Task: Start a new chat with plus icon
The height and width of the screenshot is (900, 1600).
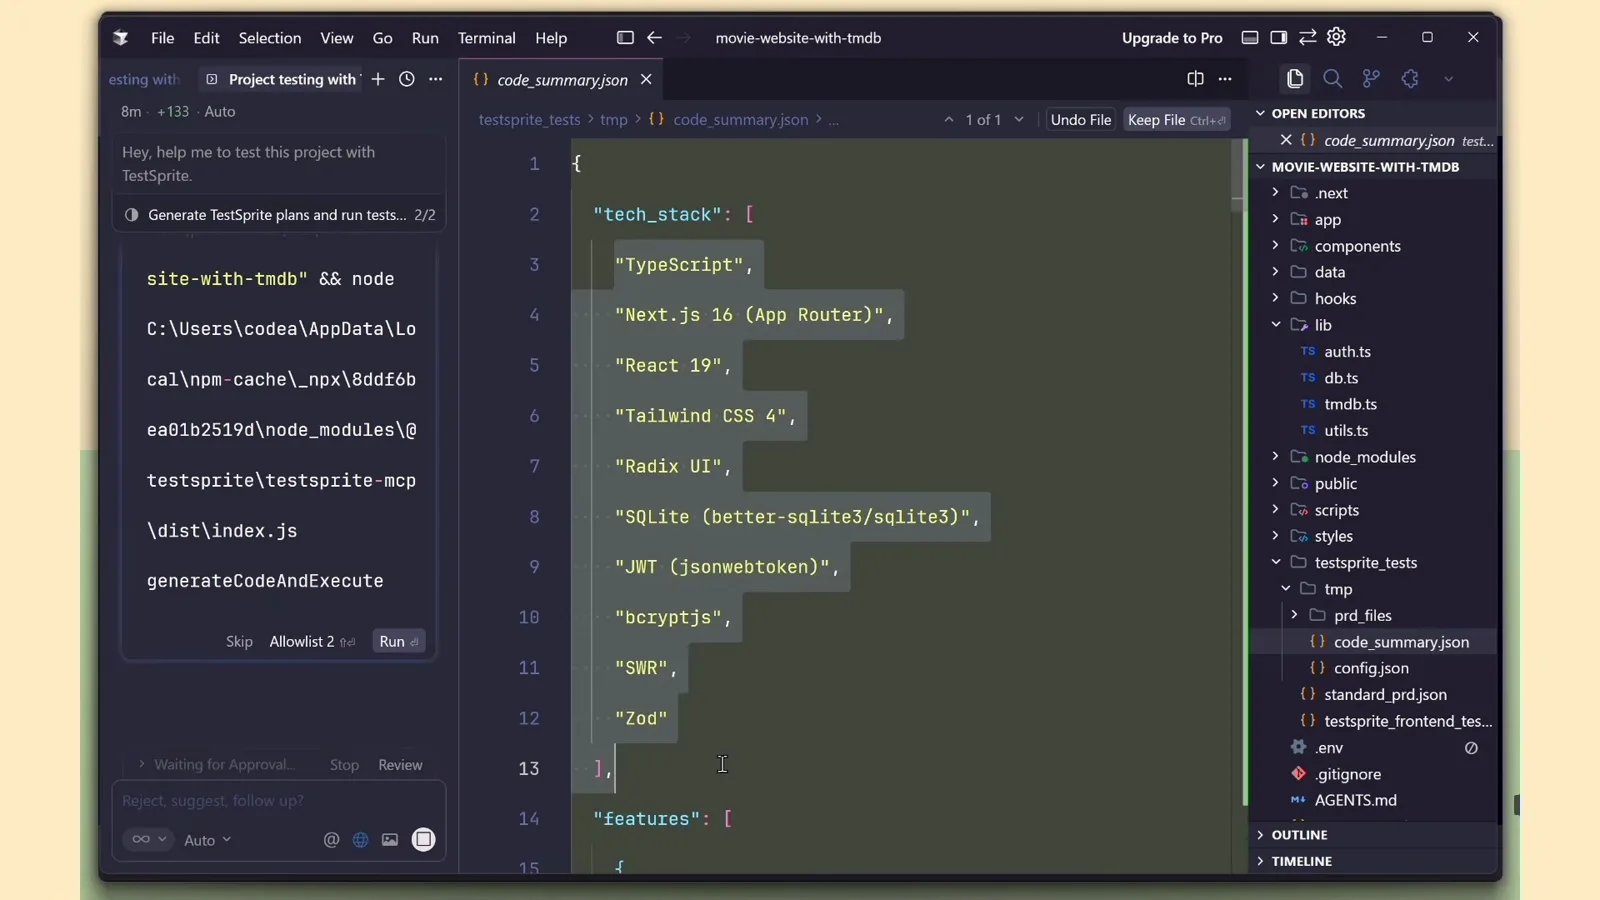Action: click(x=378, y=79)
